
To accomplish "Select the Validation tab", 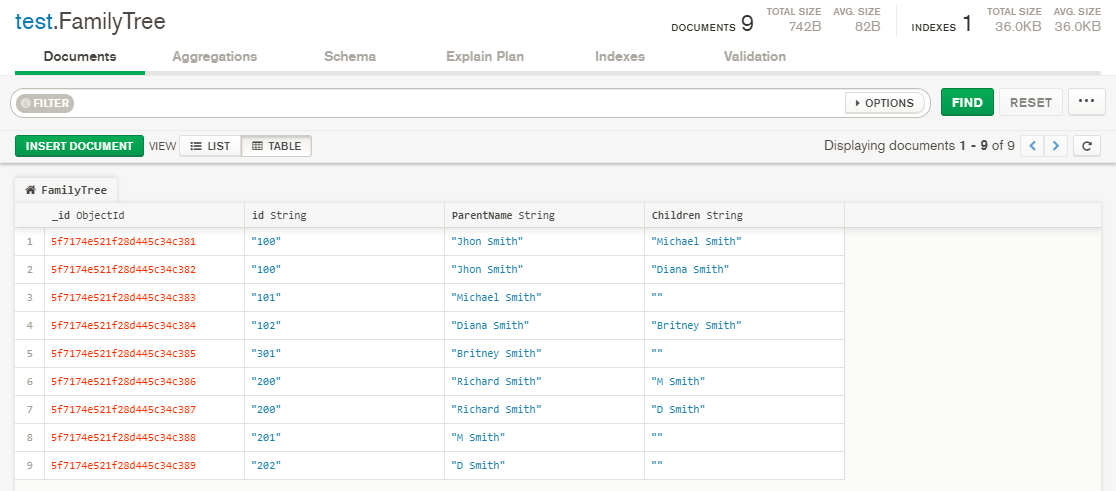I will click(754, 57).
